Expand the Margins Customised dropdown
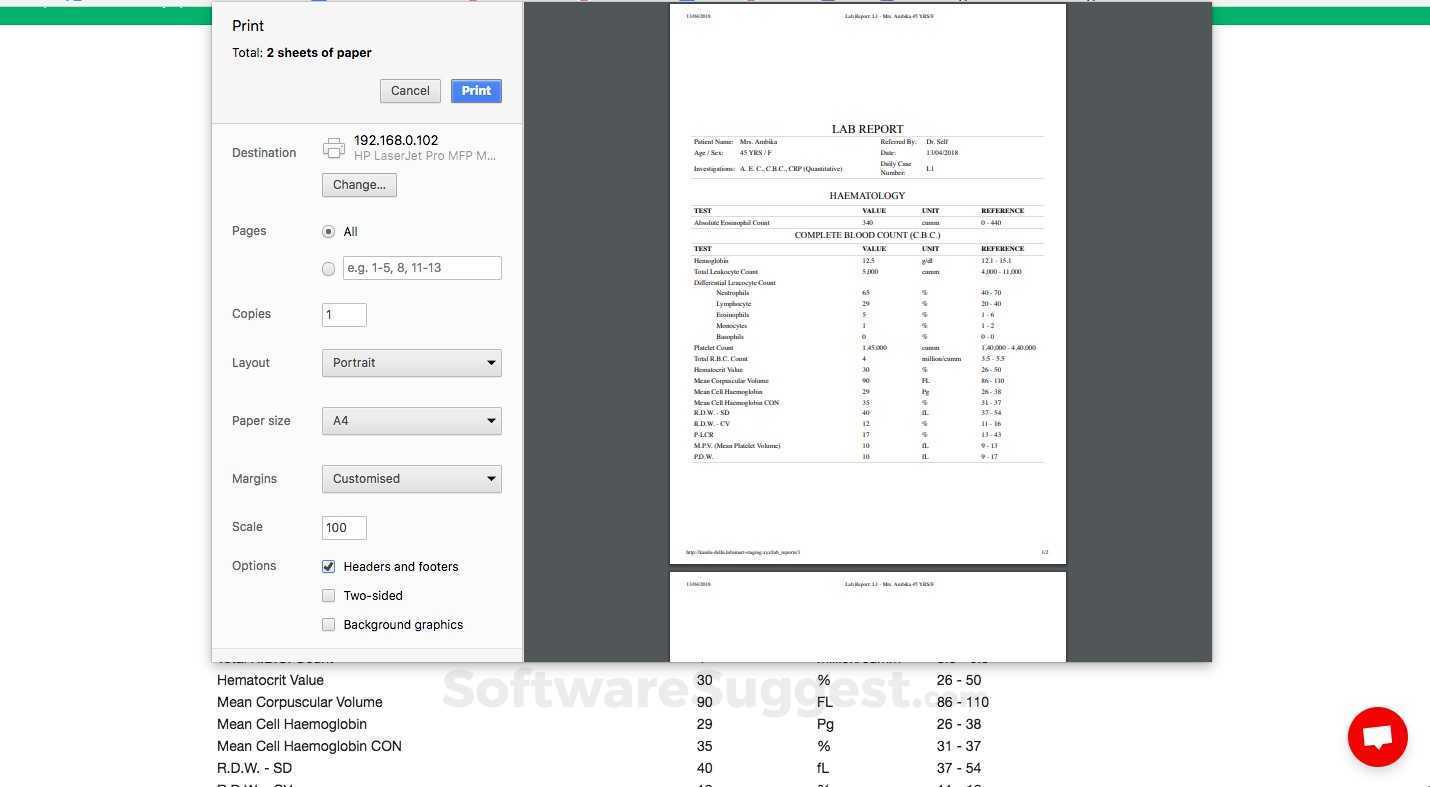Viewport: 1430px width, 787px height. (411, 479)
